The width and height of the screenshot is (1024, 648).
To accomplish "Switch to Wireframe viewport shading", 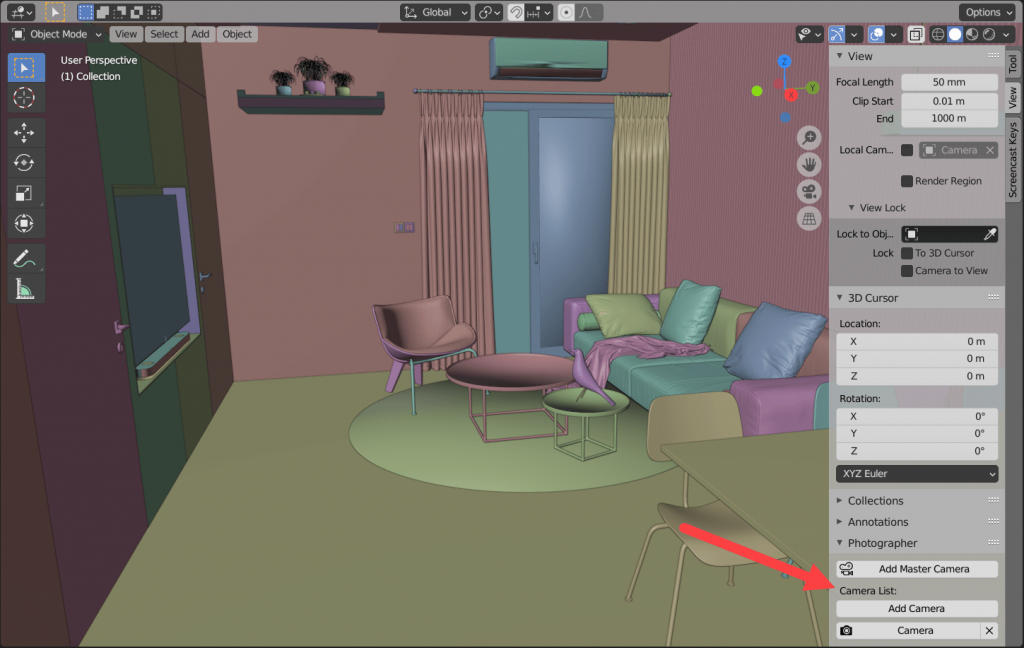I will tap(937, 34).
